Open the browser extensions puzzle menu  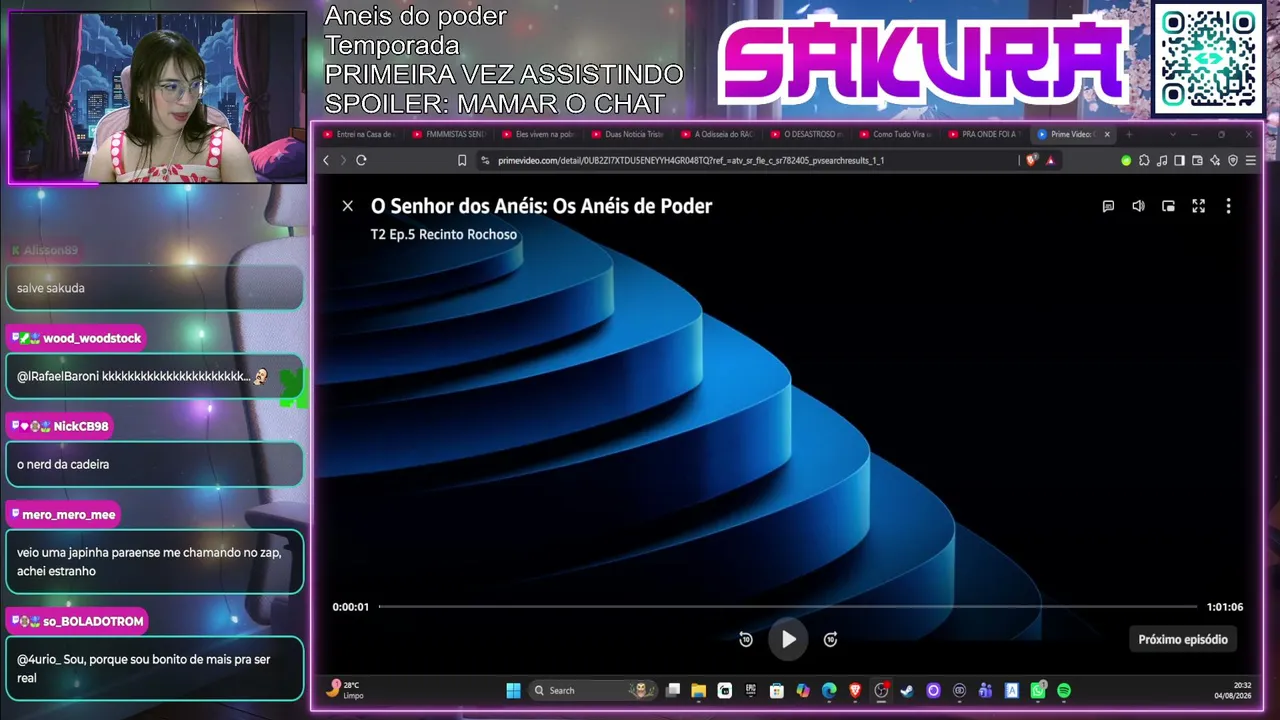pyautogui.click(x=1144, y=160)
